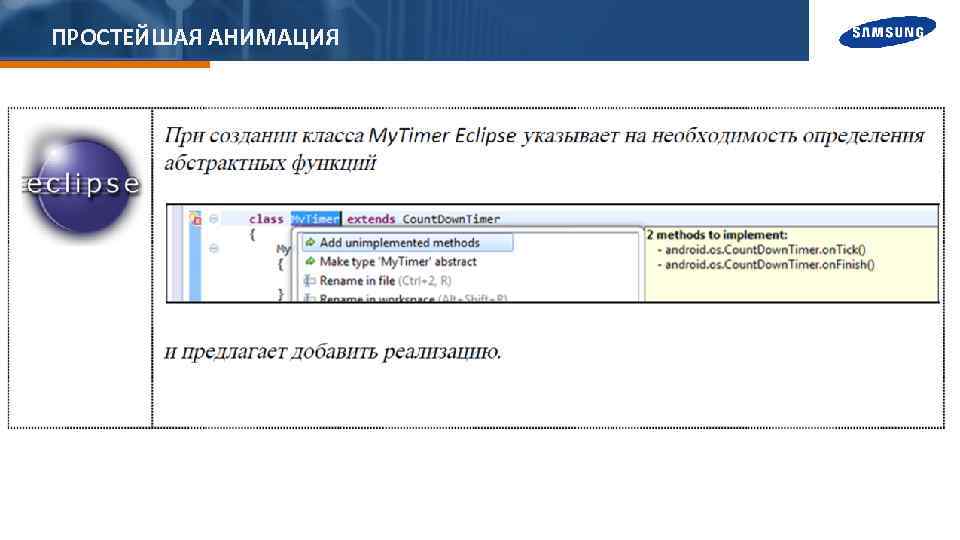Choose 'Add unimplemented methods' quick fix
Screen dimensions: 960x540
[407, 243]
